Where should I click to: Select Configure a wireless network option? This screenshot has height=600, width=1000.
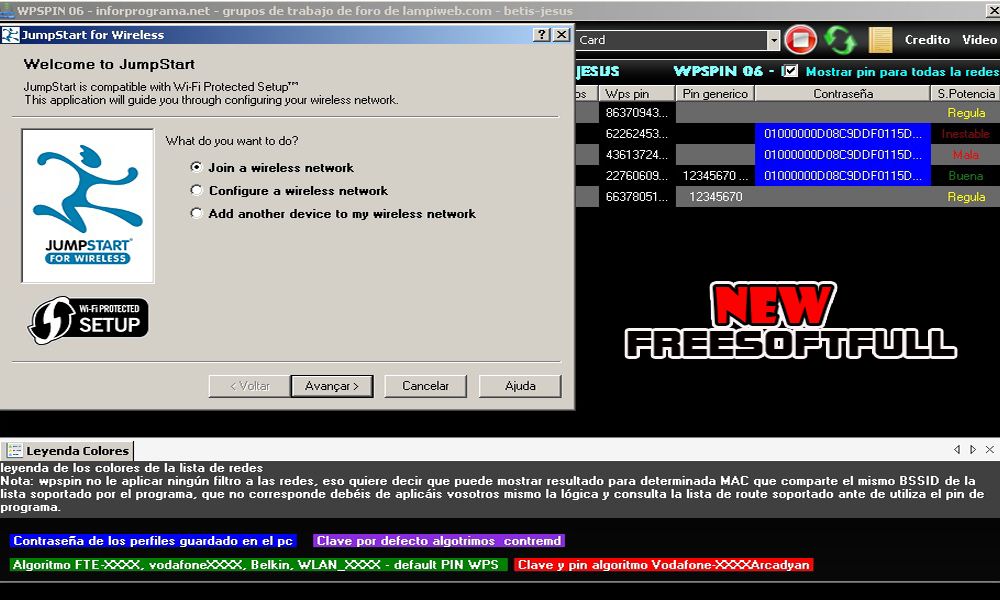pos(197,191)
